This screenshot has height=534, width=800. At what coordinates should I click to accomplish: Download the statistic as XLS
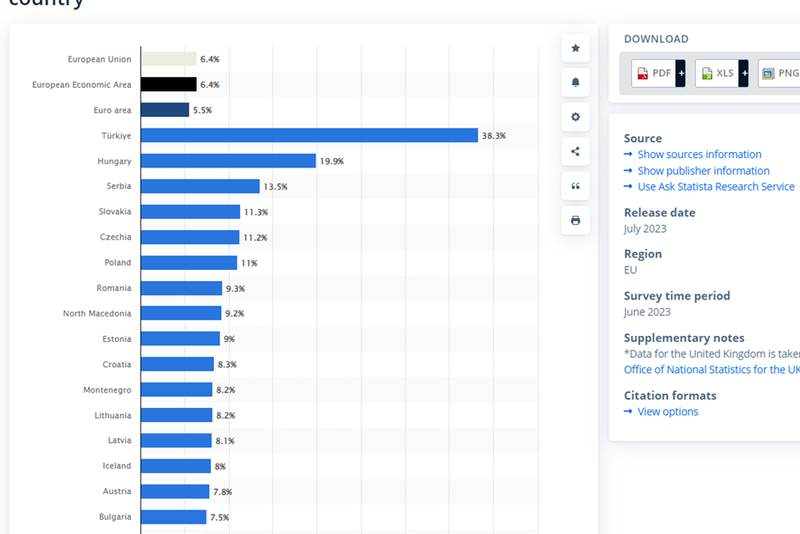click(x=717, y=73)
